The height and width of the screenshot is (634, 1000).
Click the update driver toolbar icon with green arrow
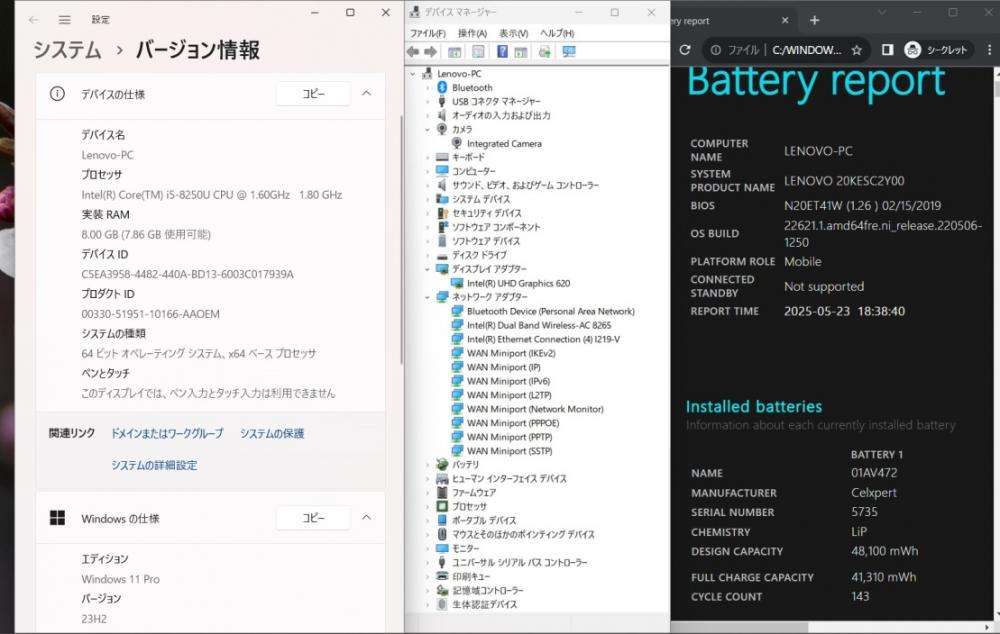point(545,52)
